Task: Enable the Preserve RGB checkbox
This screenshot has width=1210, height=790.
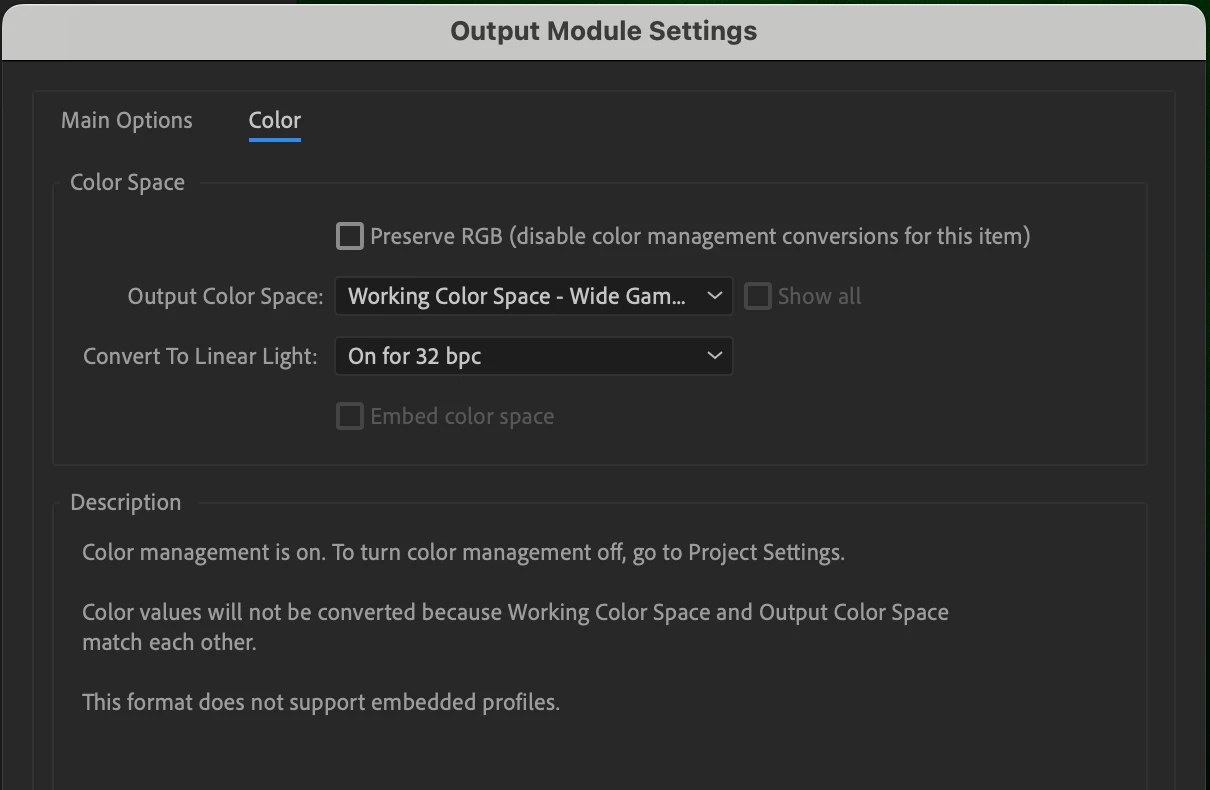Action: tap(350, 237)
